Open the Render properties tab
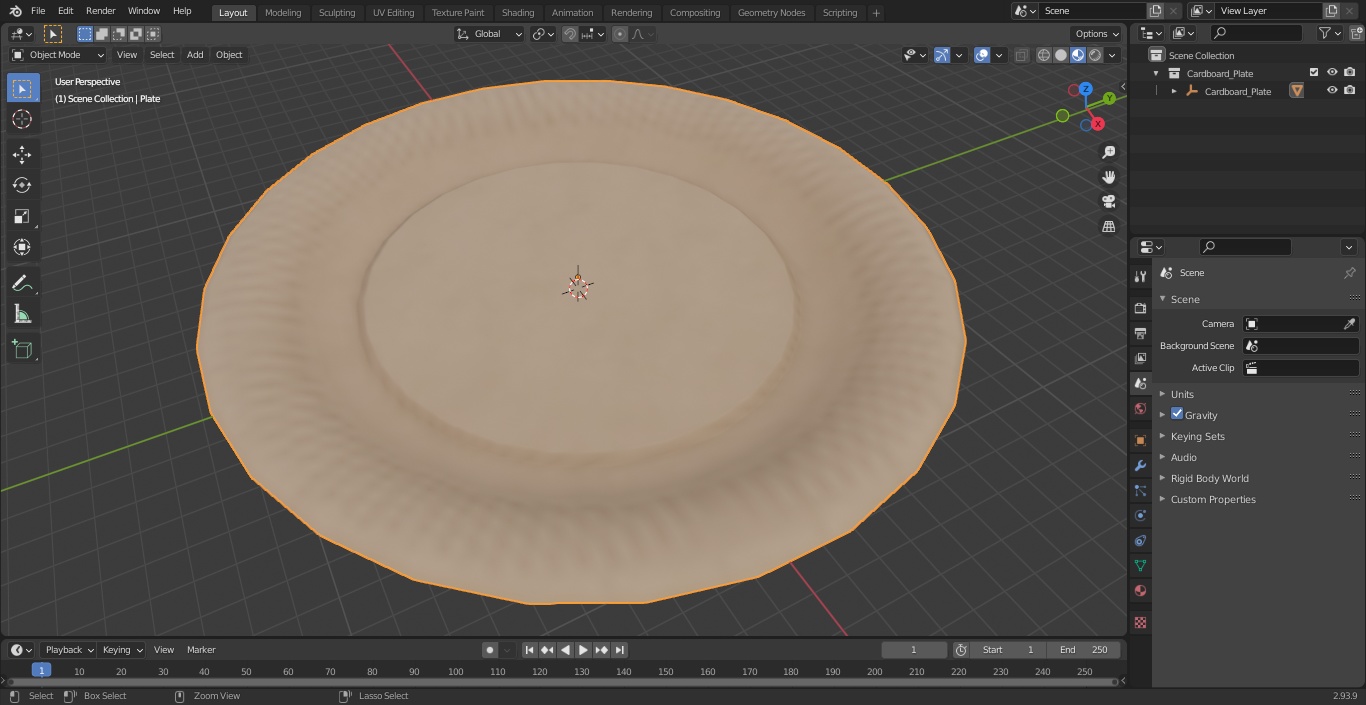Screen dimensions: 1366x705 coord(1140,308)
